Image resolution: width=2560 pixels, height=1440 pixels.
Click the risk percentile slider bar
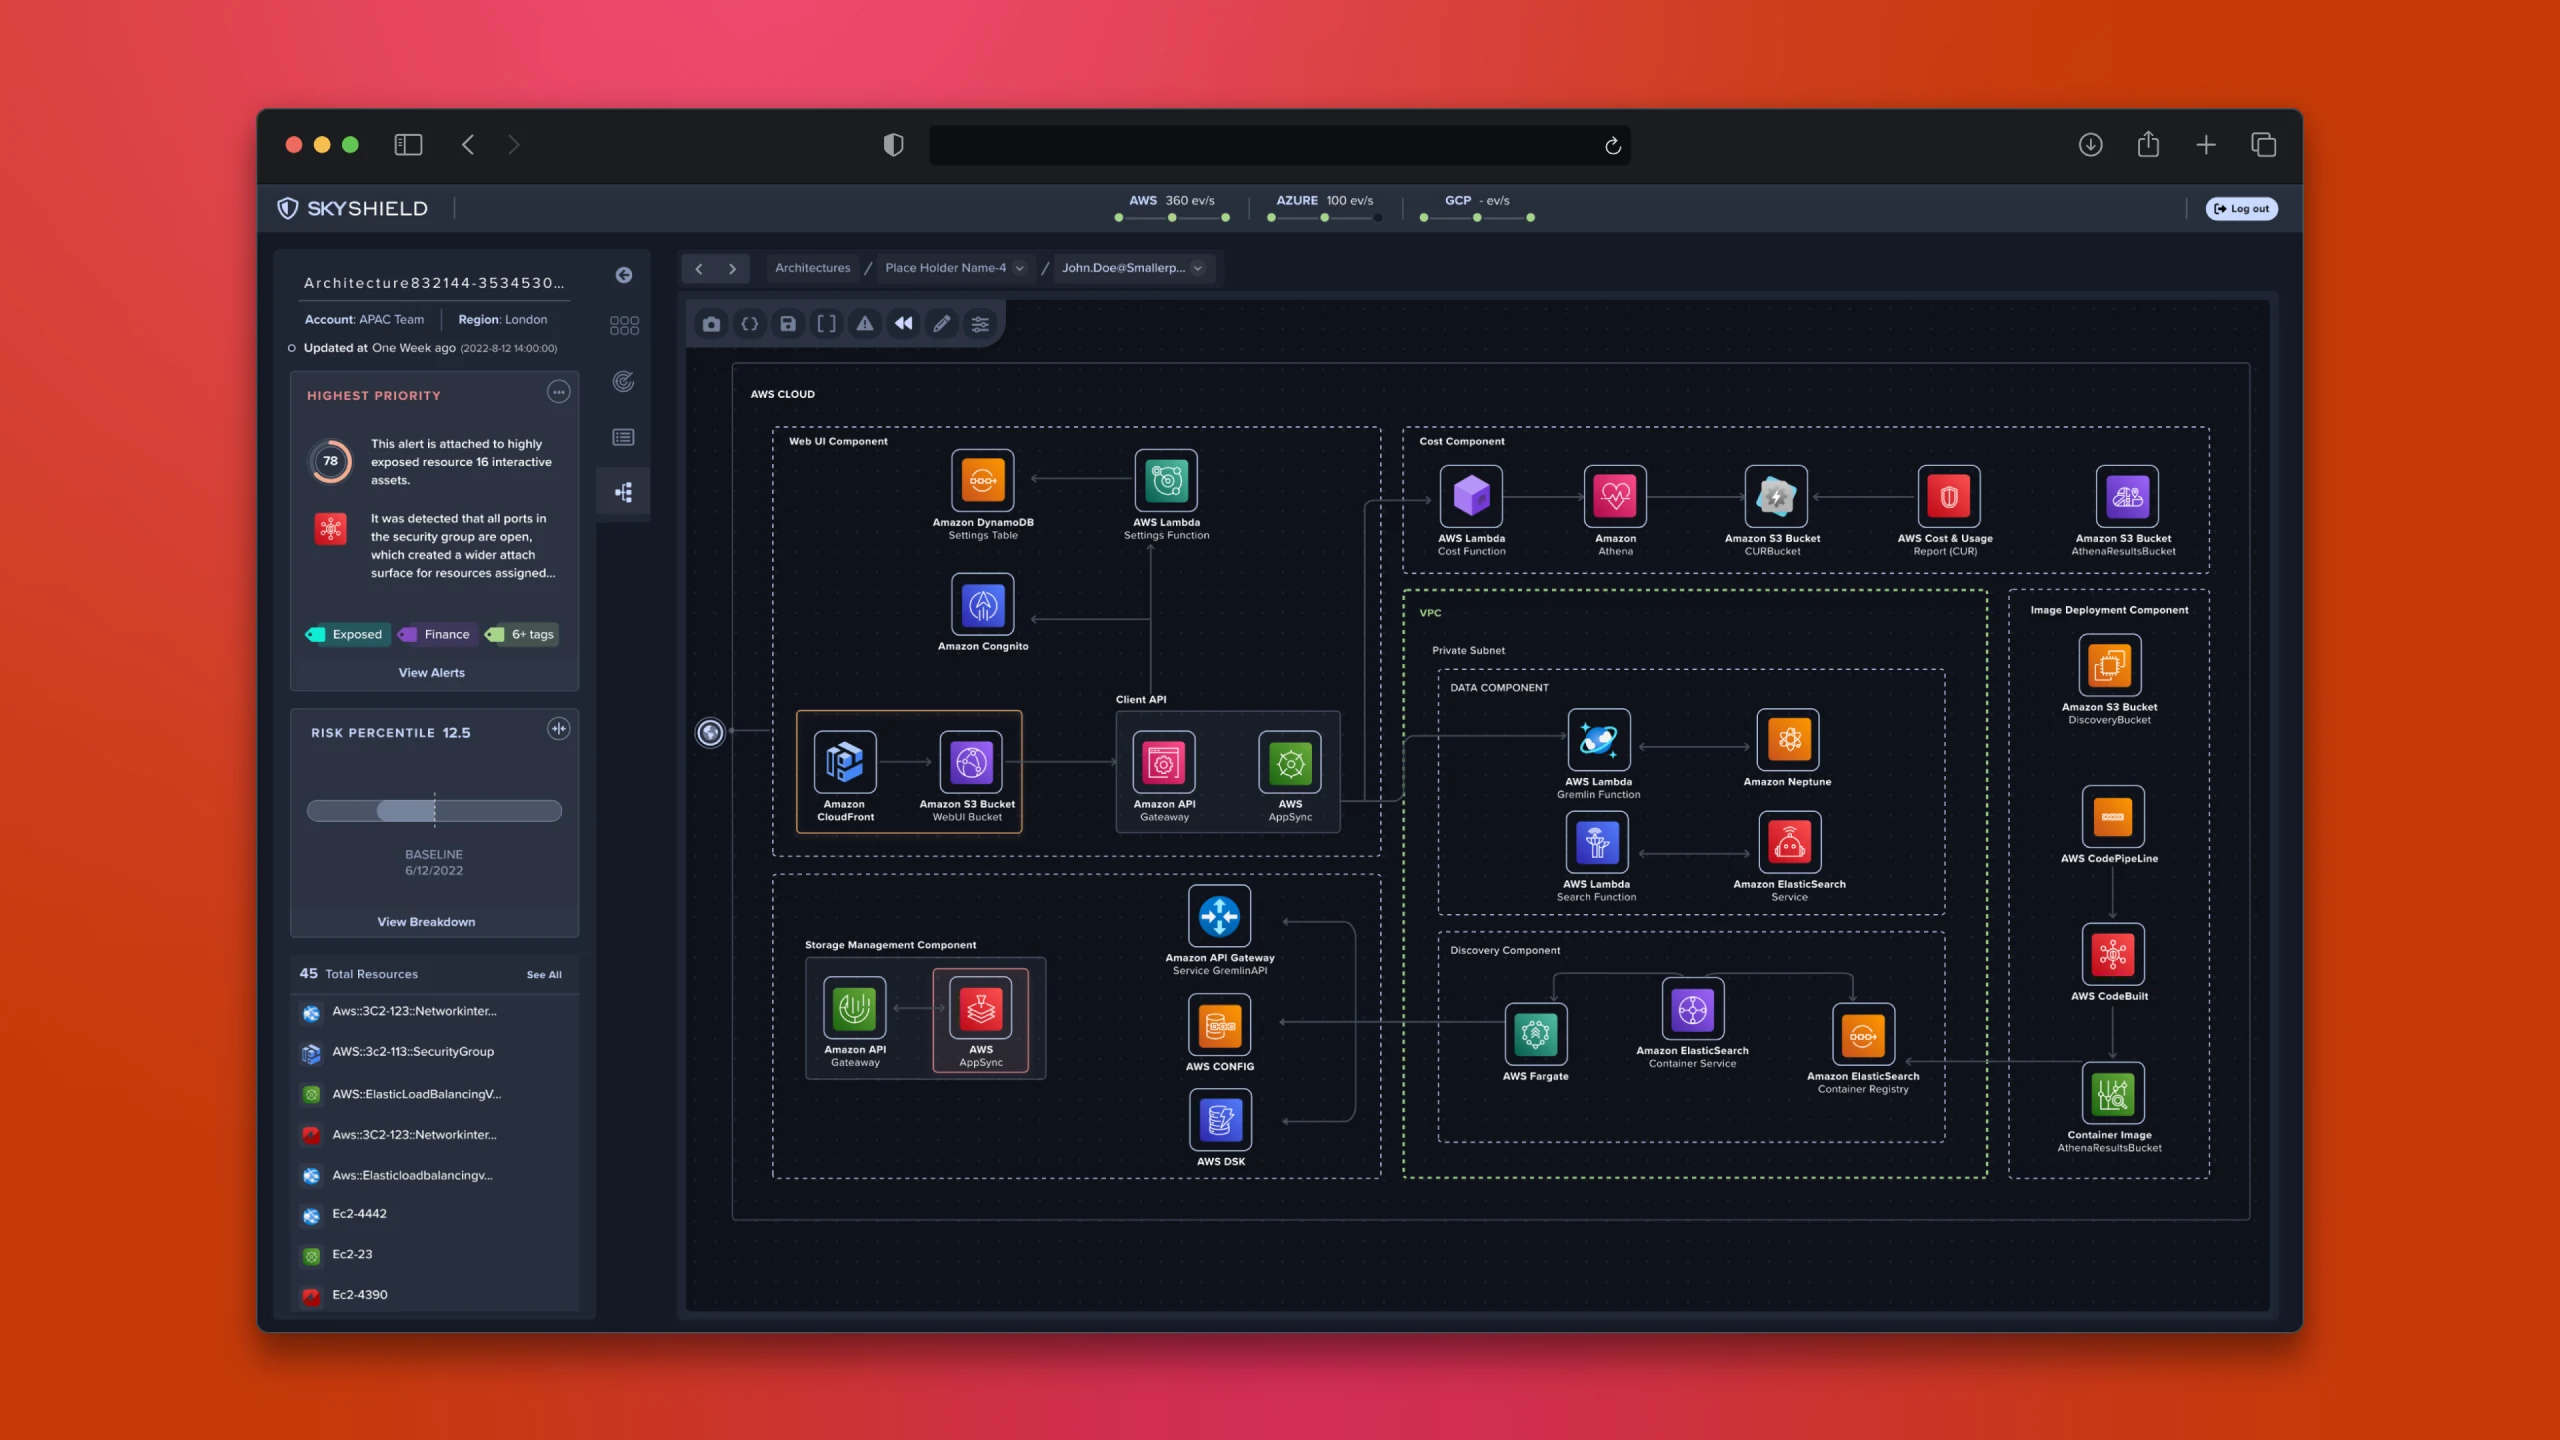point(434,811)
